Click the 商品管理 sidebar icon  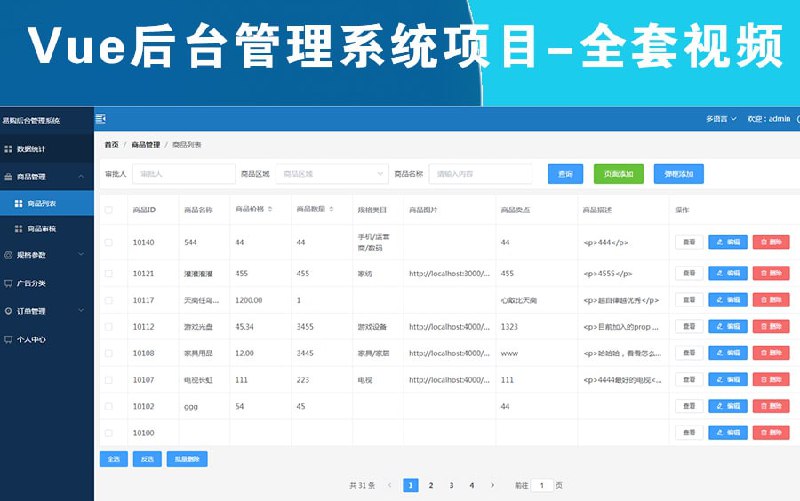pyautogui.click(x=8, y=177)
